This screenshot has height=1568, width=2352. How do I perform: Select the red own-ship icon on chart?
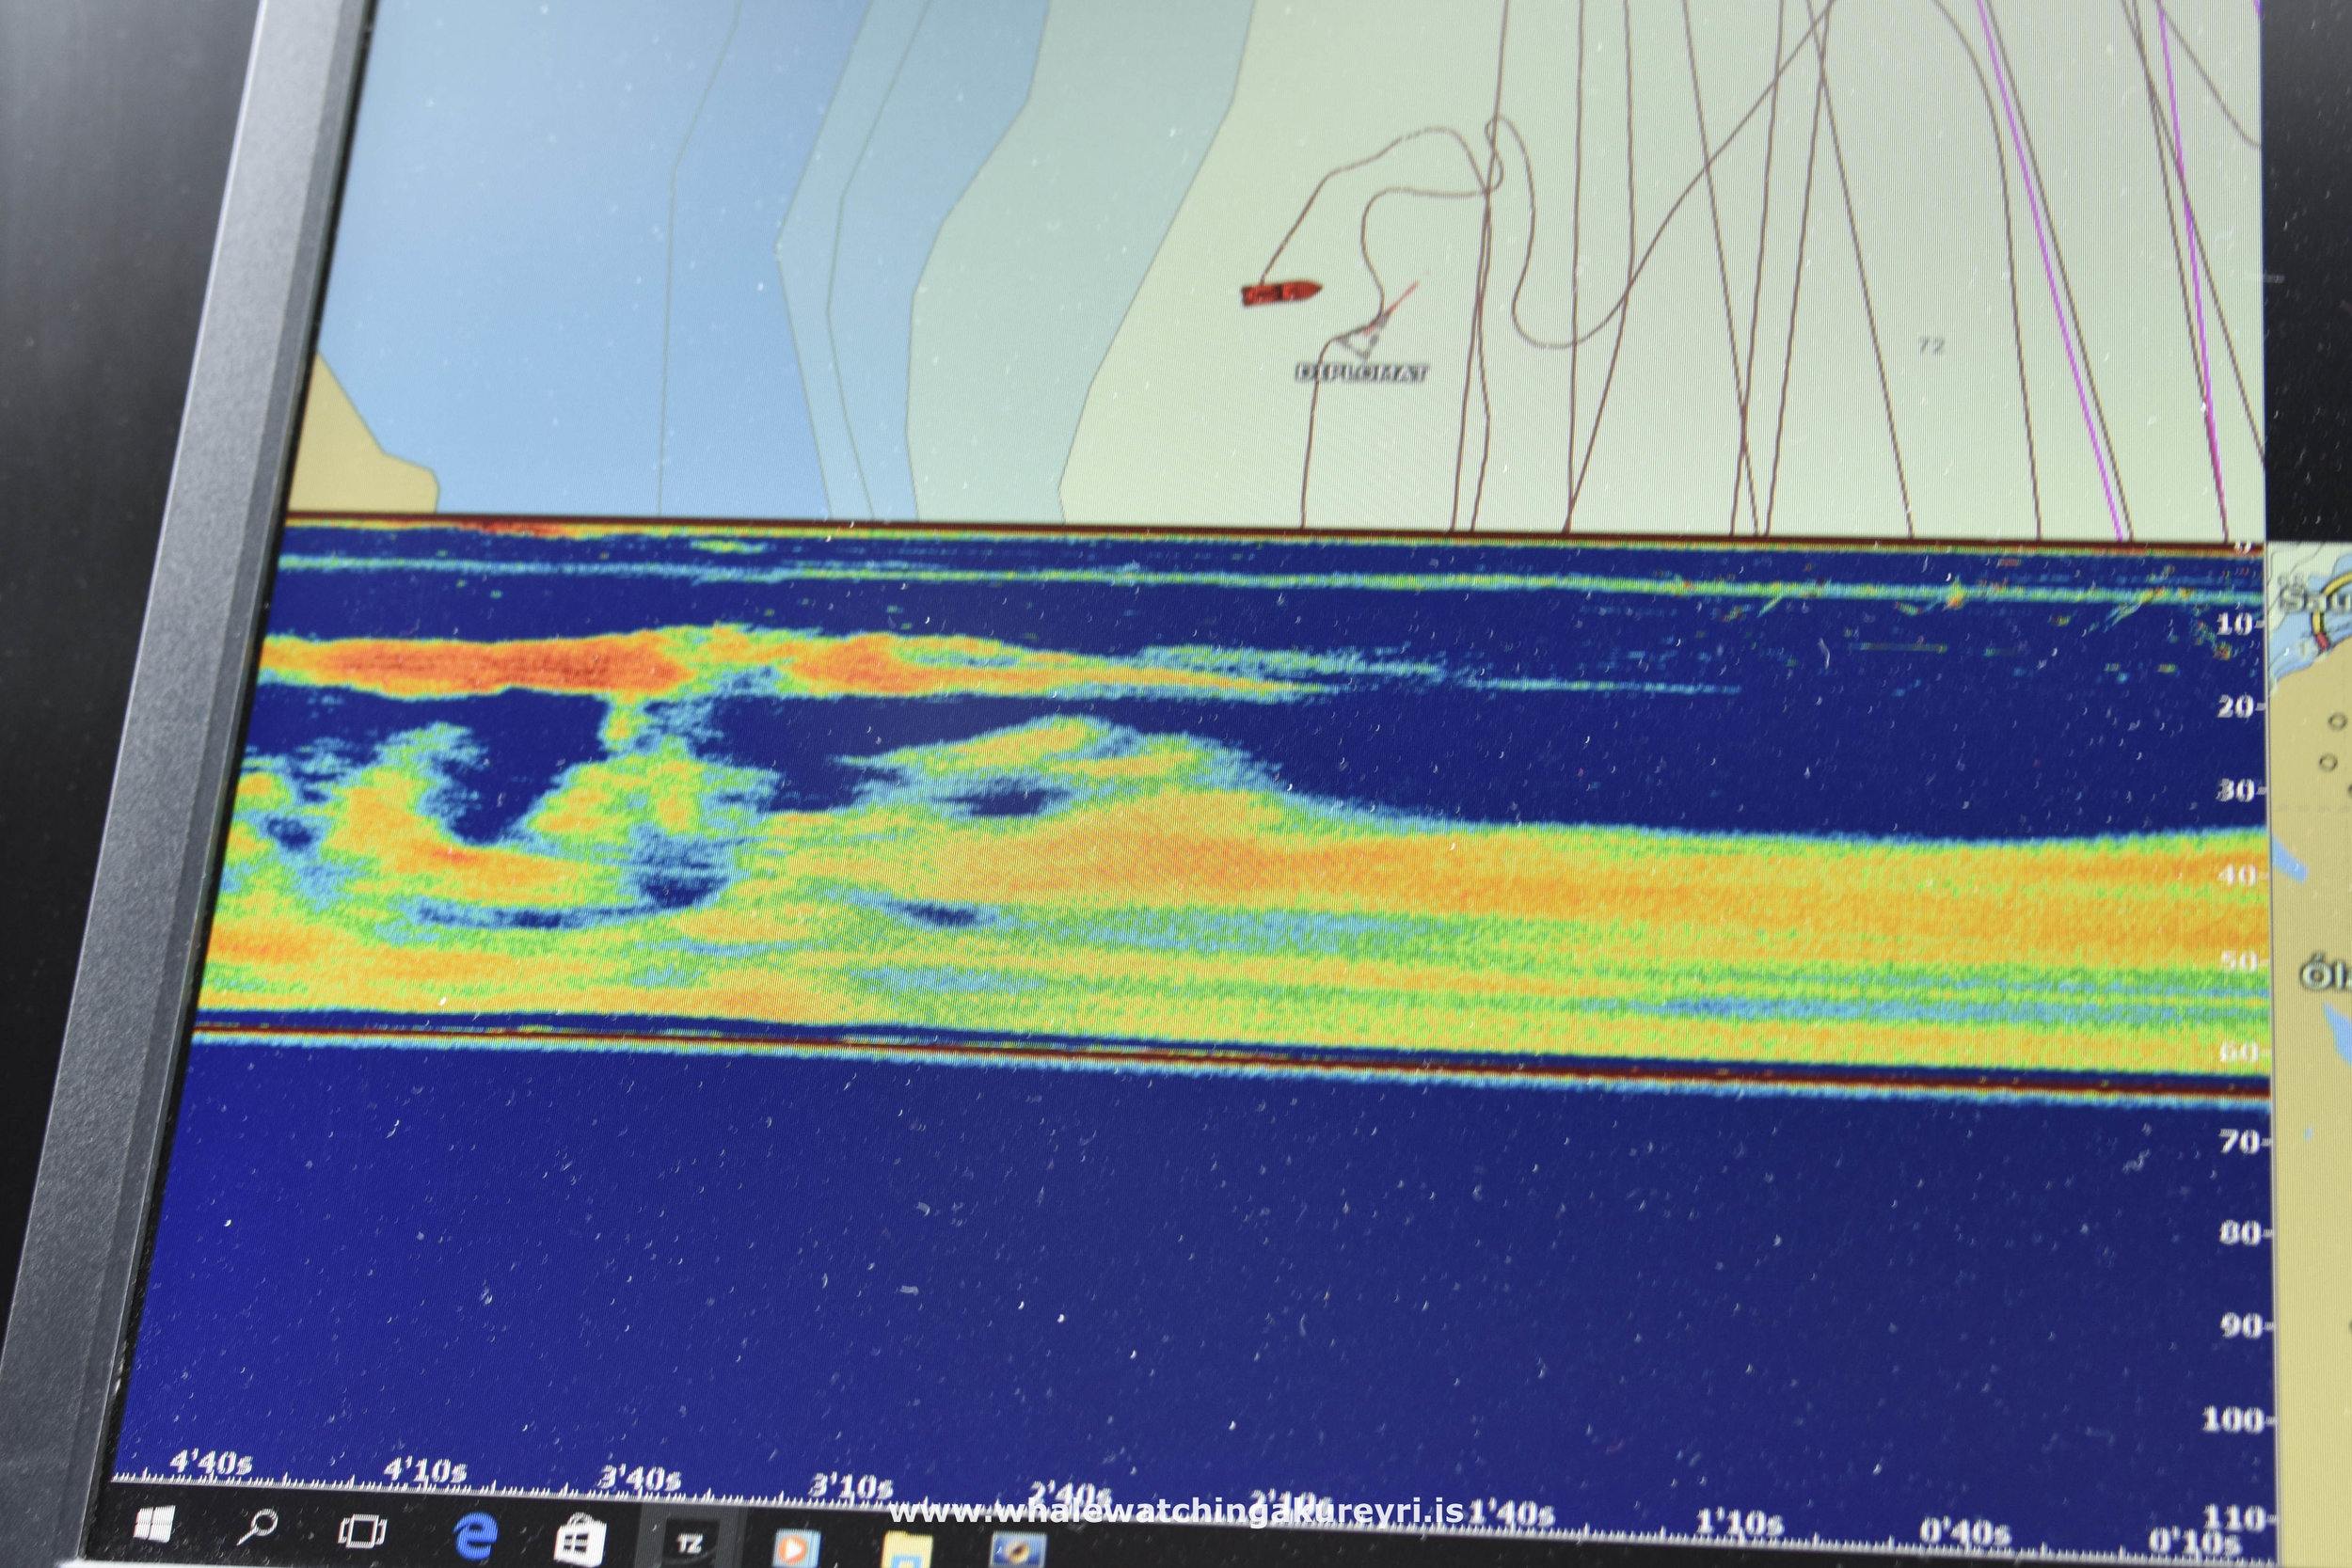[1281, 292]
